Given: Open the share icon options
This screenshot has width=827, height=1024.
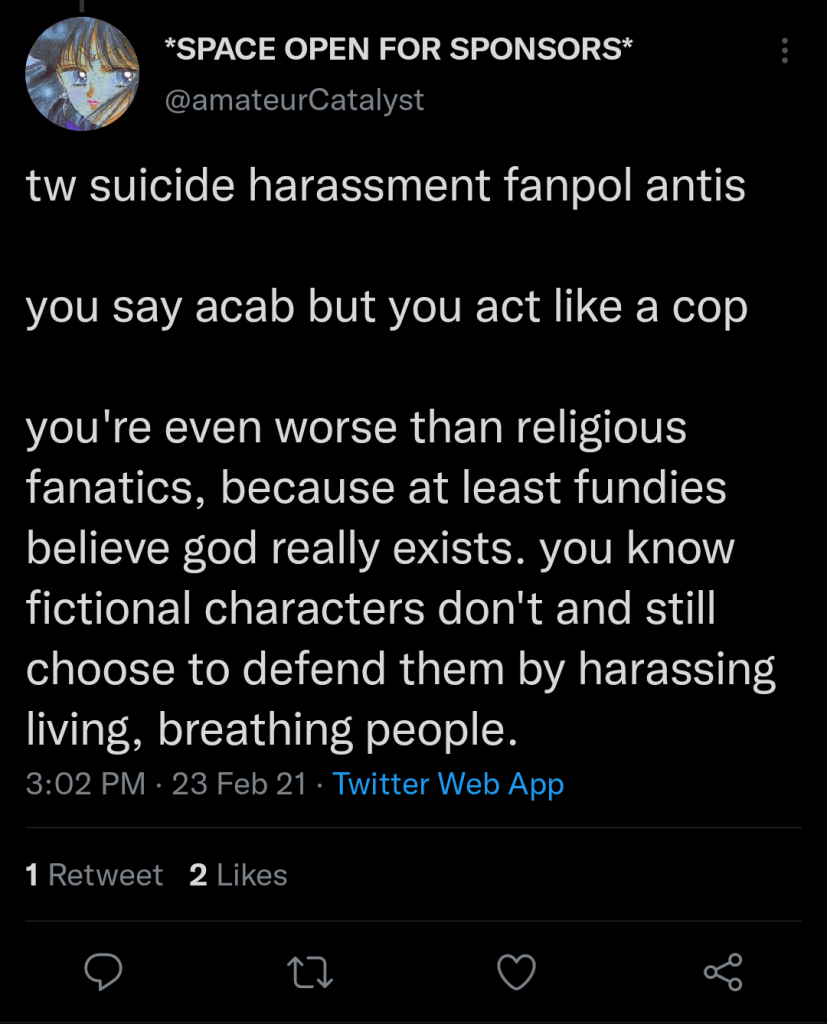Looking at the screenshot, I should pos(723,971).
